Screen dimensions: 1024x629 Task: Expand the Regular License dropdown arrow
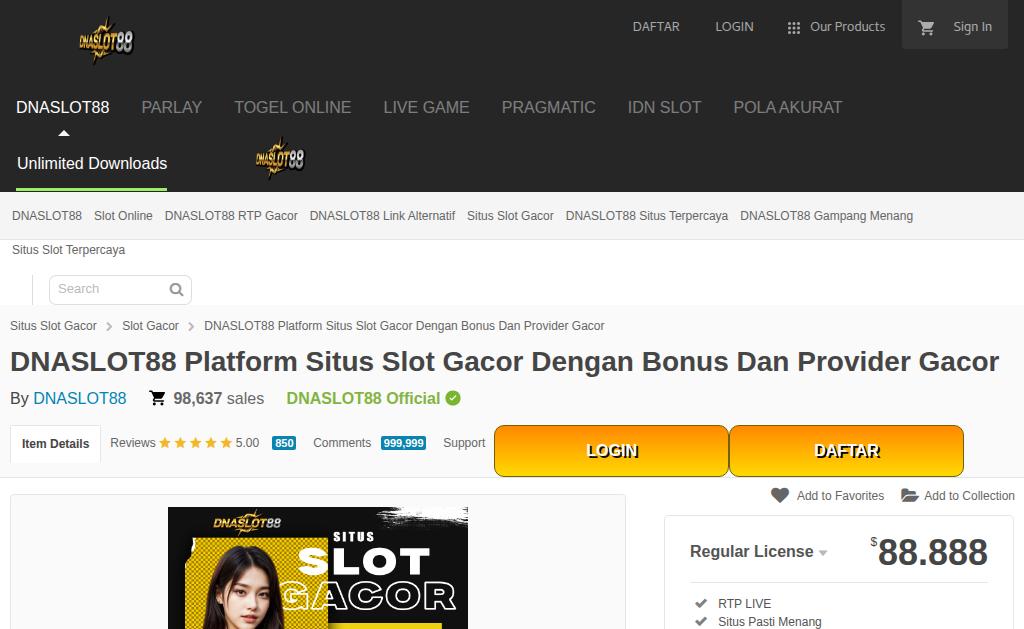(x=823, y=553)
